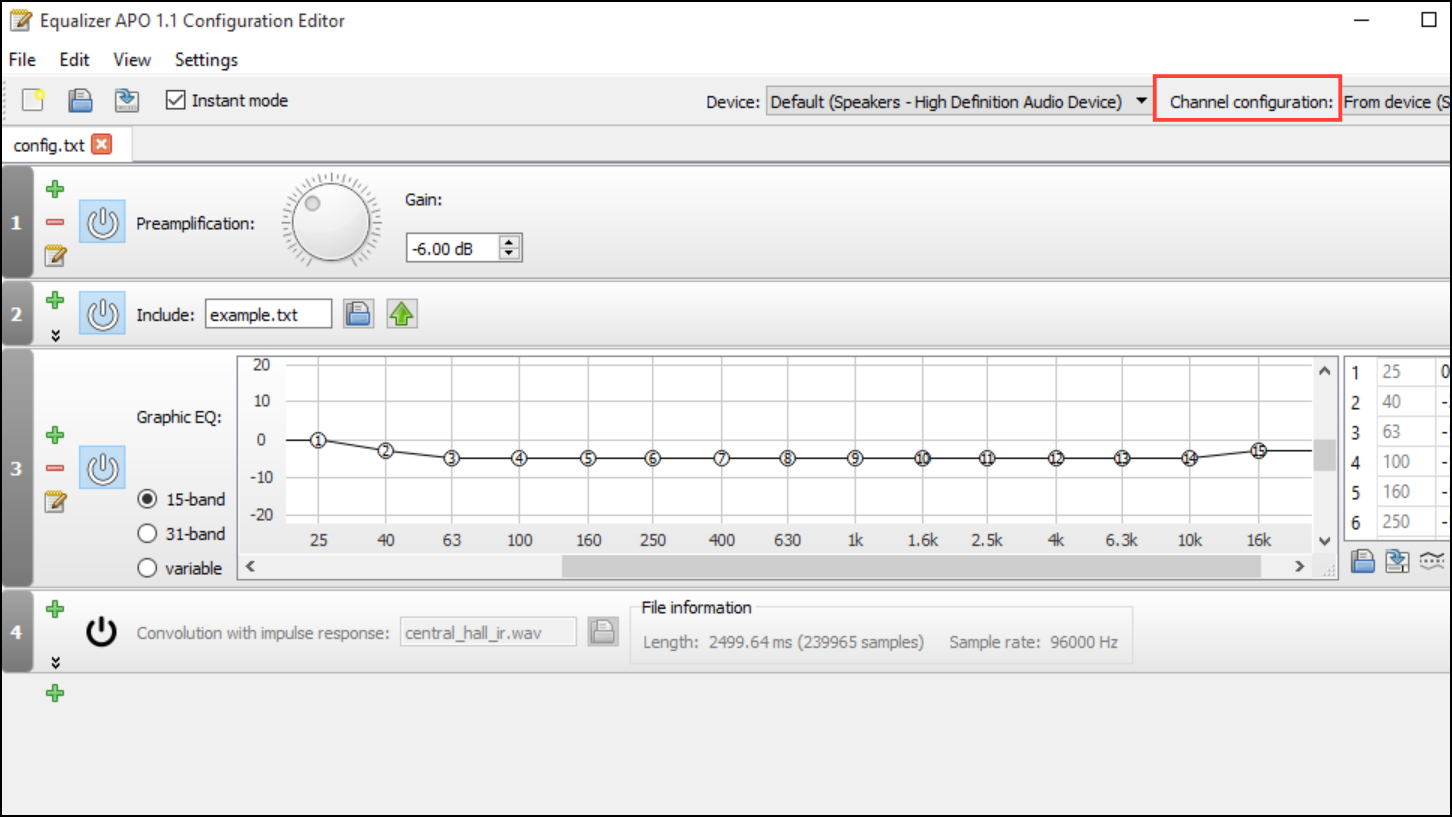Open the View menu
The width and height of the screenshot is (1452, 817).
132,60
